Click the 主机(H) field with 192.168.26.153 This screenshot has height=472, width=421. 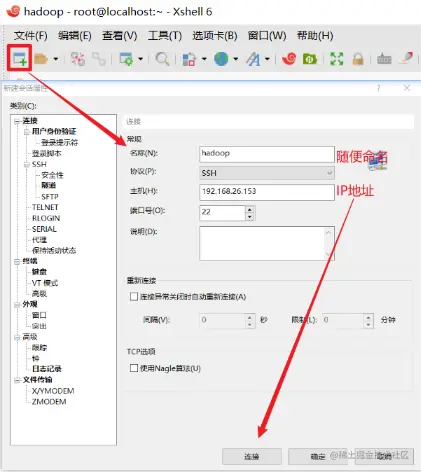pos(267,192)
